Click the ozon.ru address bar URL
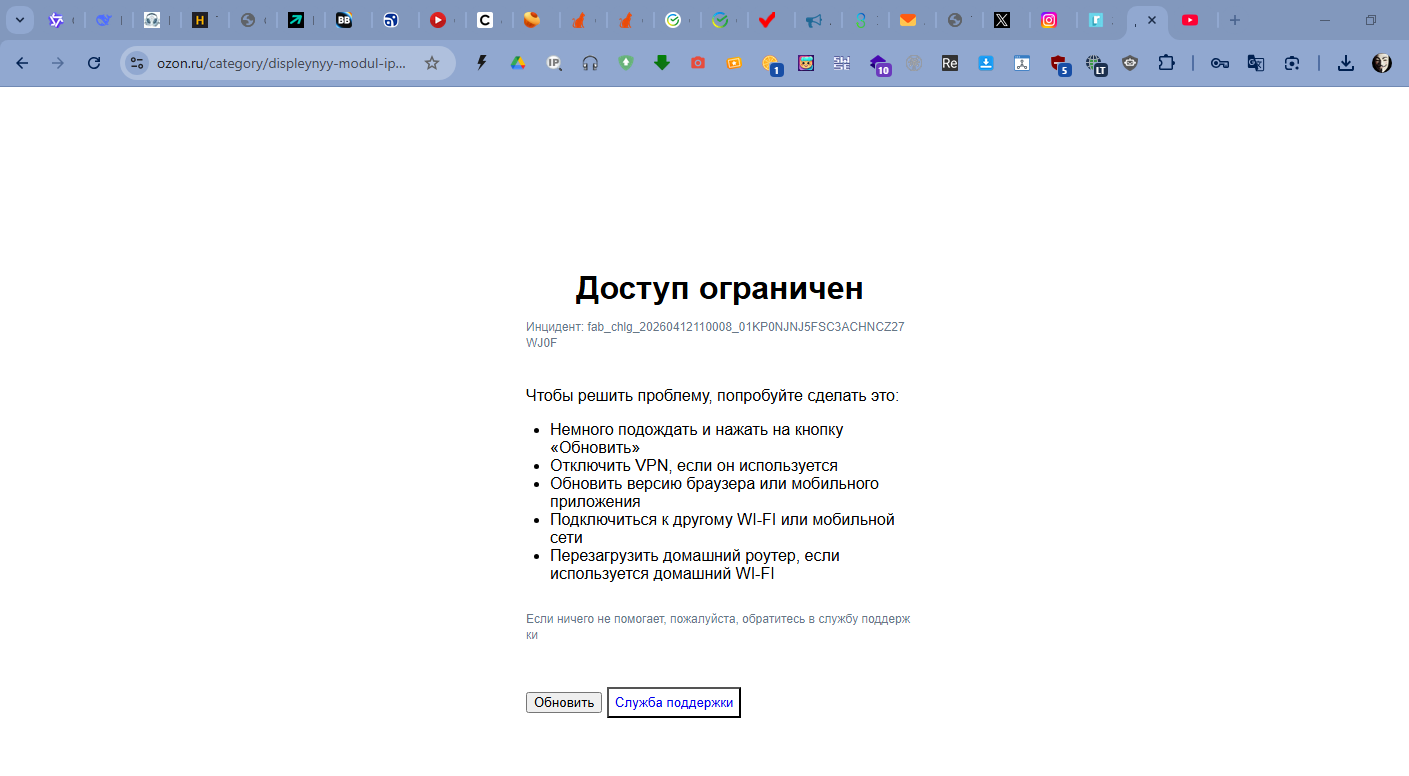Viewport: 1409px width, 776px height. click(x=282, y=63)
